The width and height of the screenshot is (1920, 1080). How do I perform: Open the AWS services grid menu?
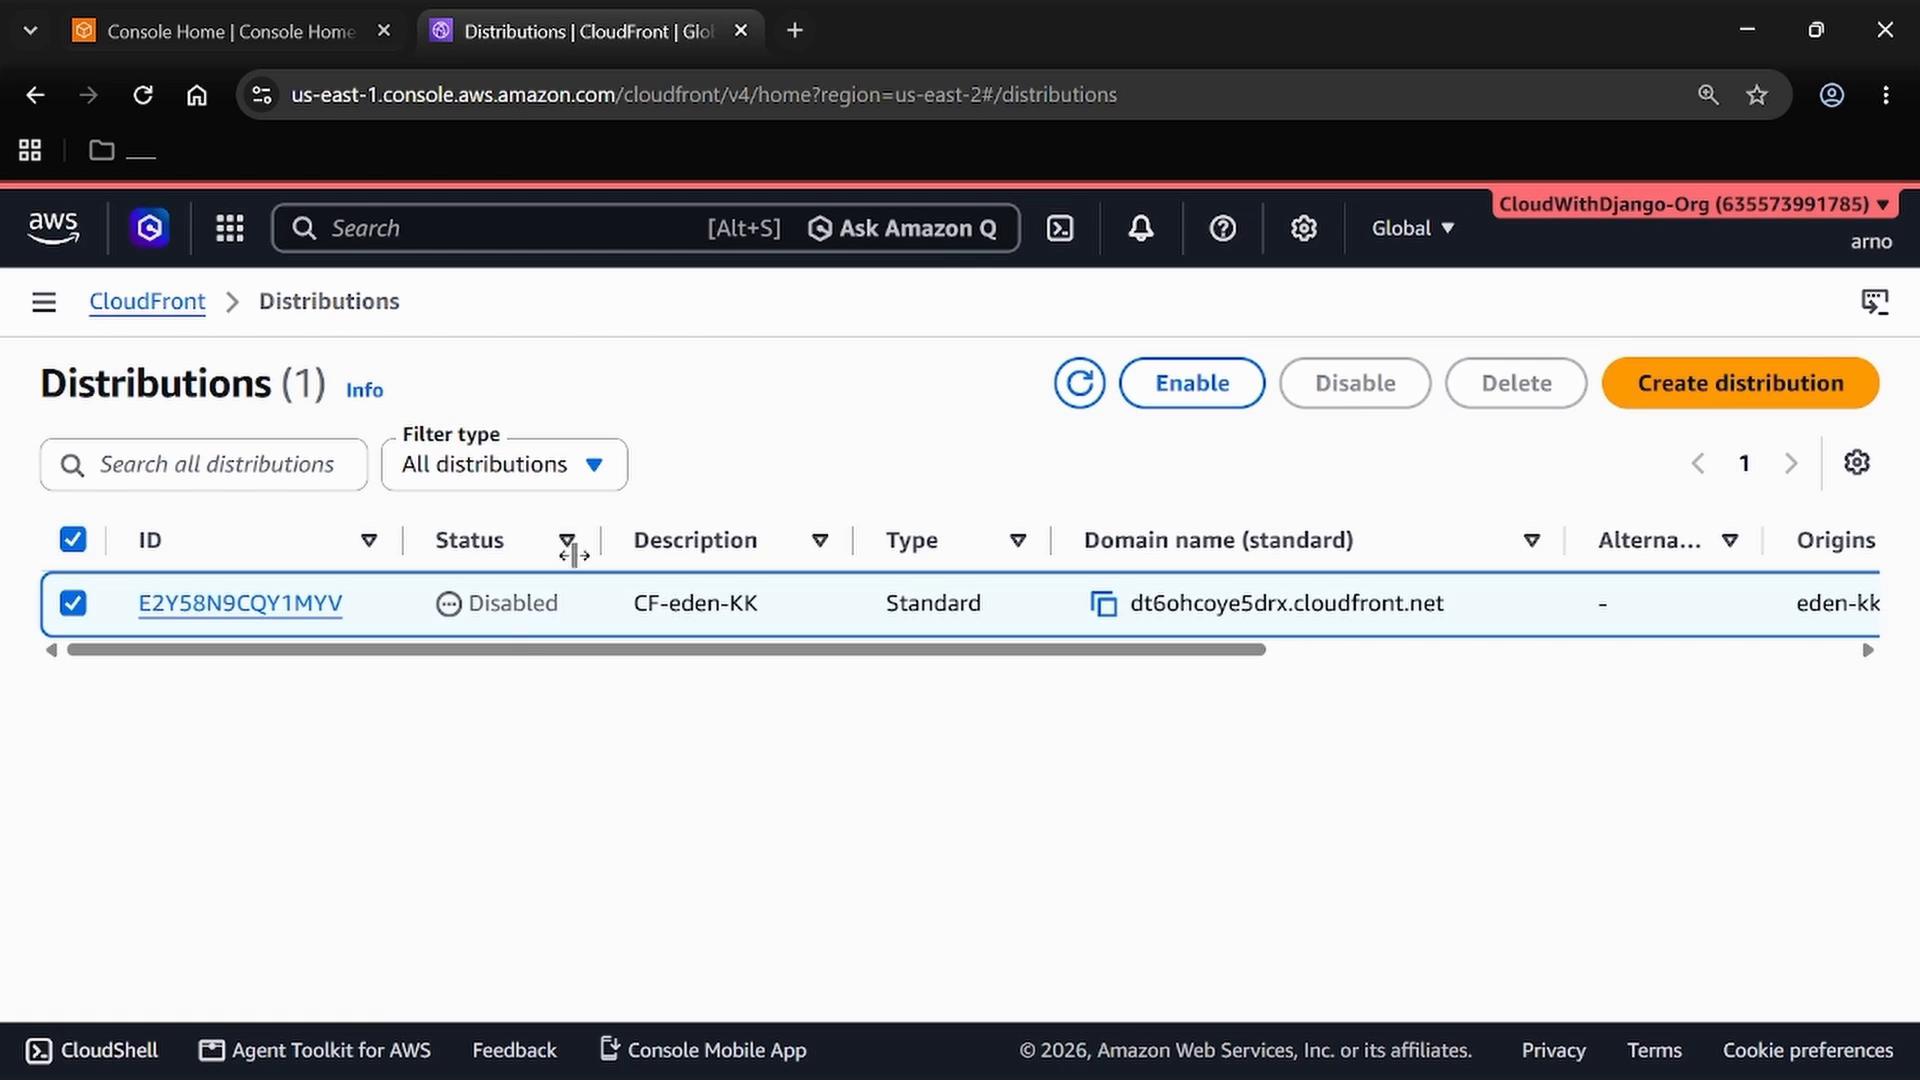(x=230, y=228)
